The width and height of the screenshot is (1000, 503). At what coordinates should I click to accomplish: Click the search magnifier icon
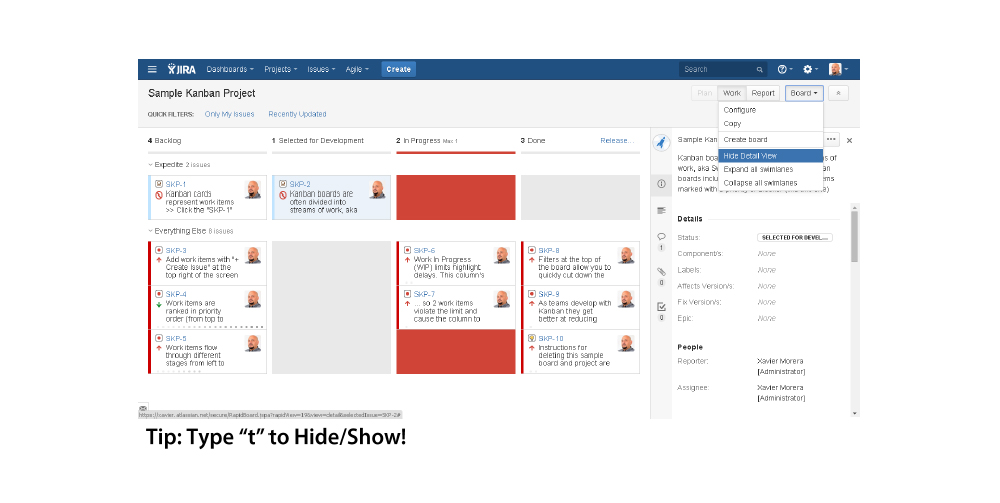pyautogui.click(x=760, y=69)
